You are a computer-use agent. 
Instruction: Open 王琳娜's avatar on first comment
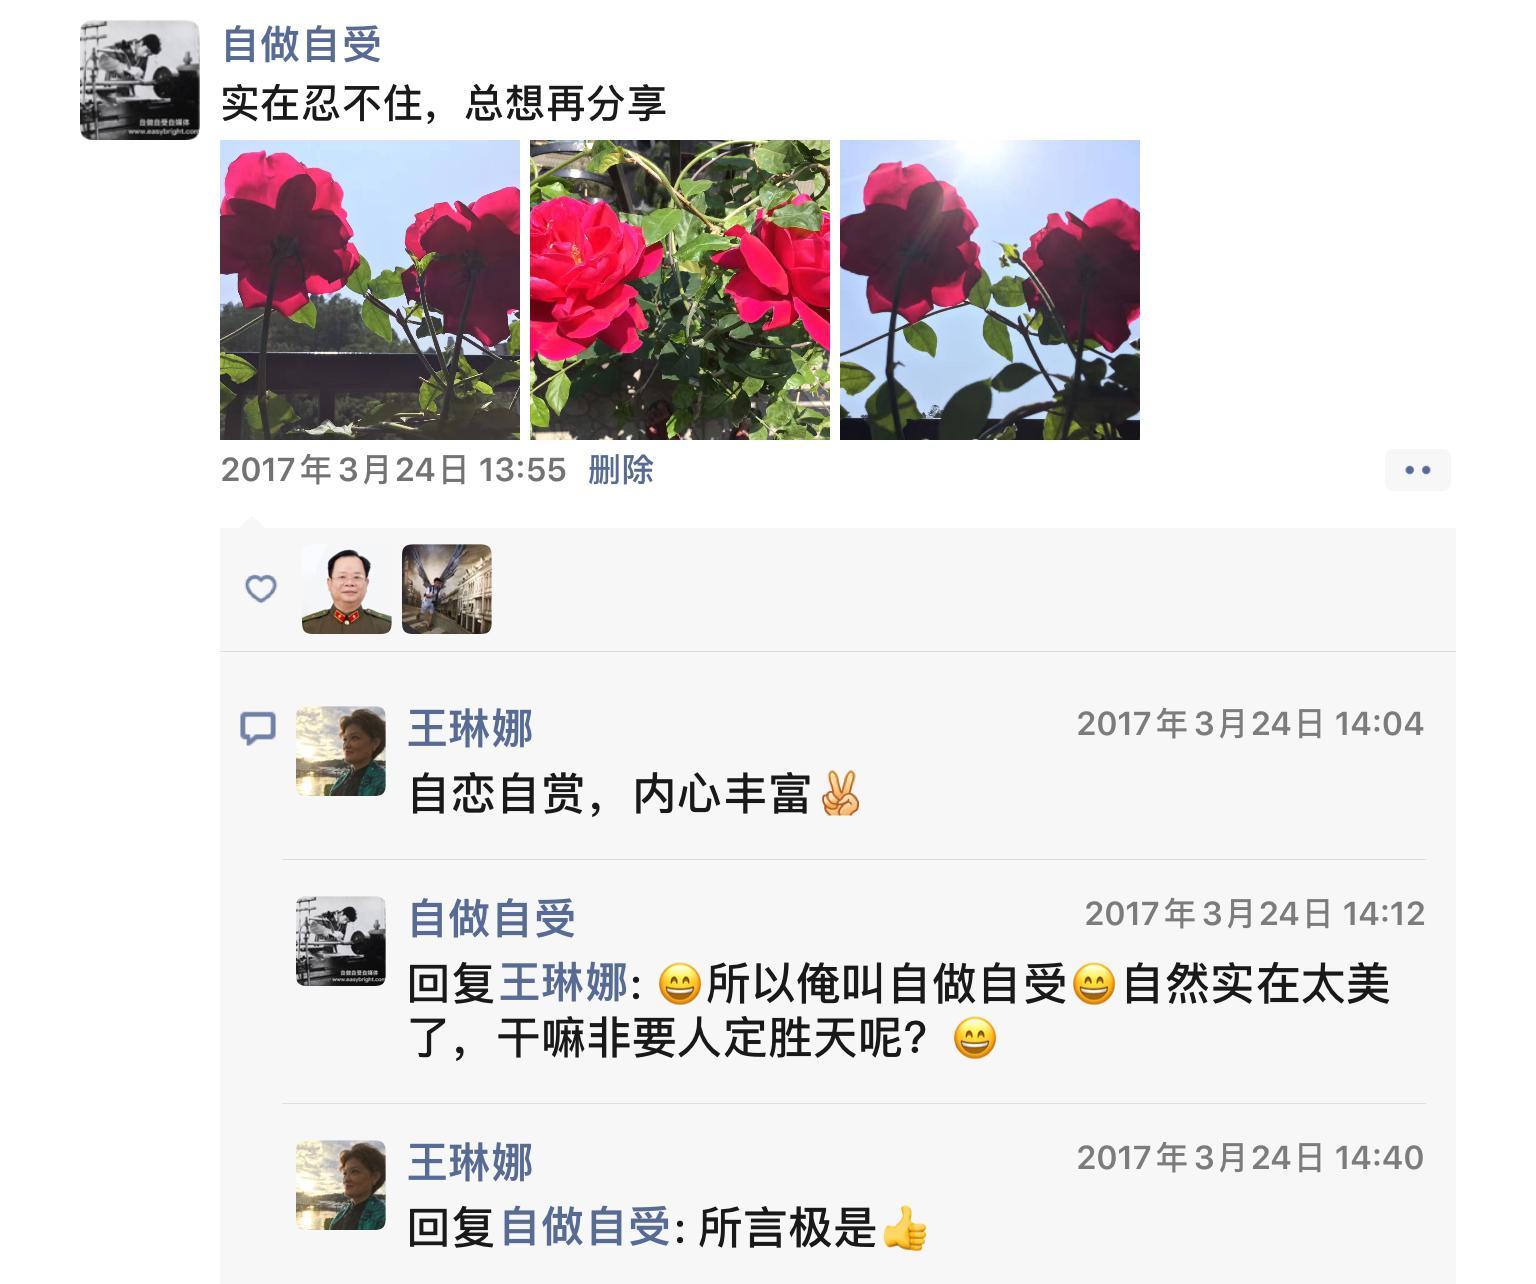pyautogui.click(x=341, y=751)
